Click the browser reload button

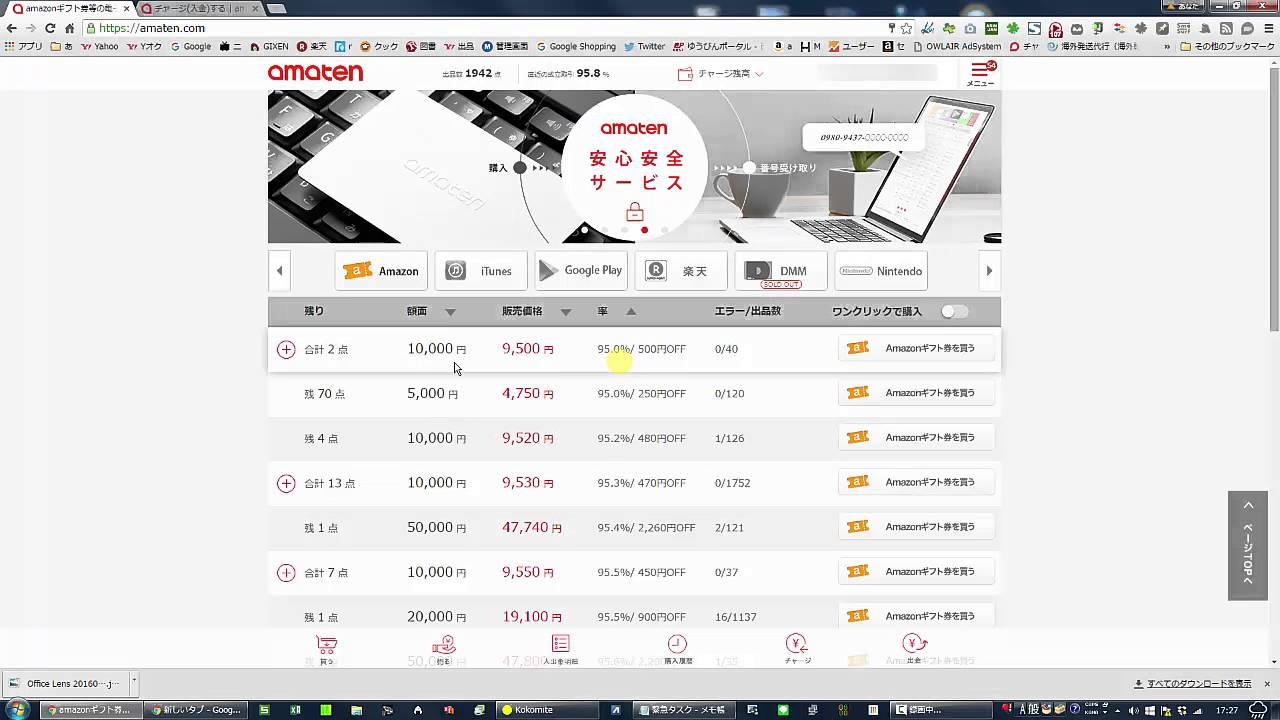coord(50,28)
